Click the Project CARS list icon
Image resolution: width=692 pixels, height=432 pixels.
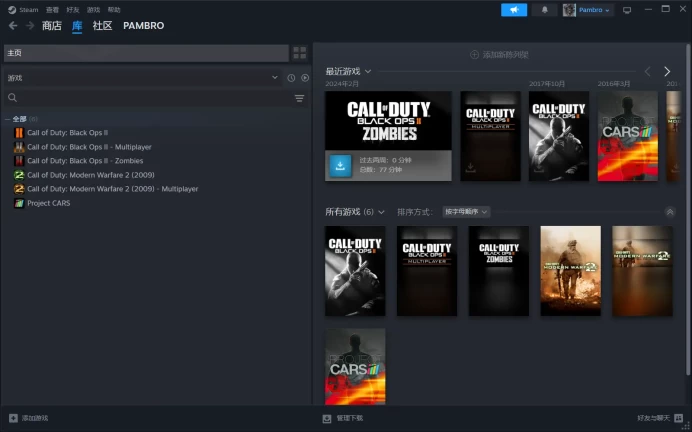click(x=19, y=203)
